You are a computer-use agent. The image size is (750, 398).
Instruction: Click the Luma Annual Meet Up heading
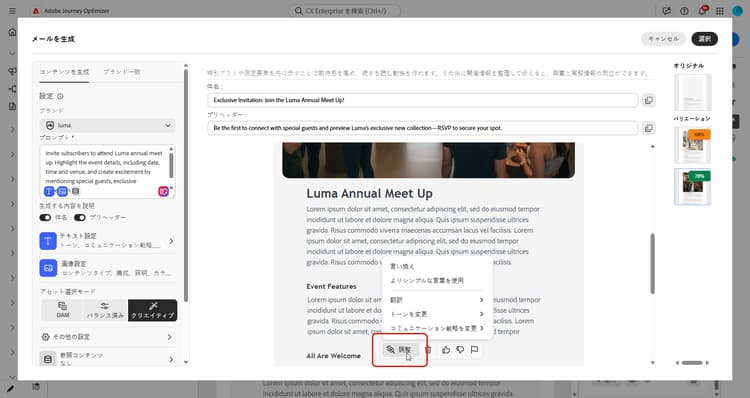369,193
